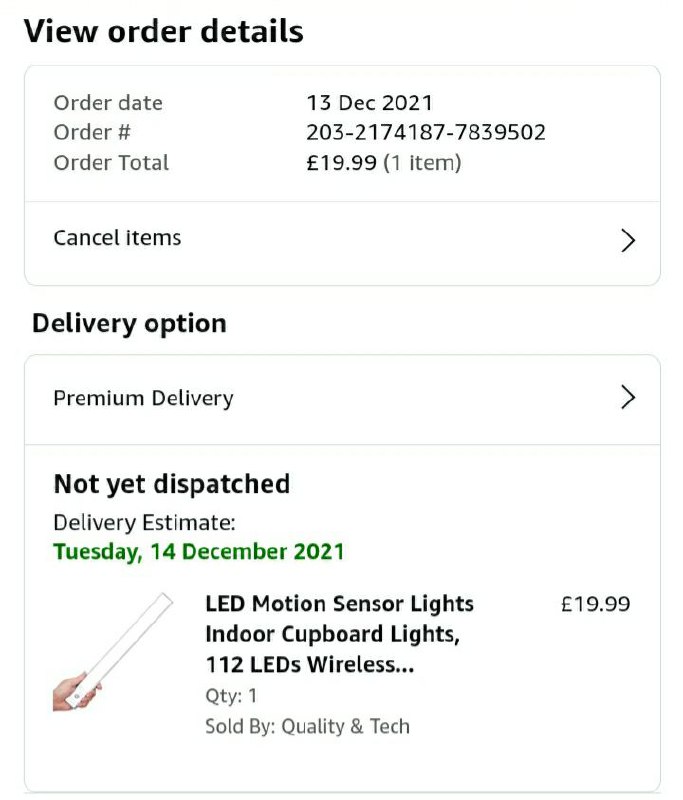
Task: Tap the Delivery option section heading
Action: click(129, 324)
